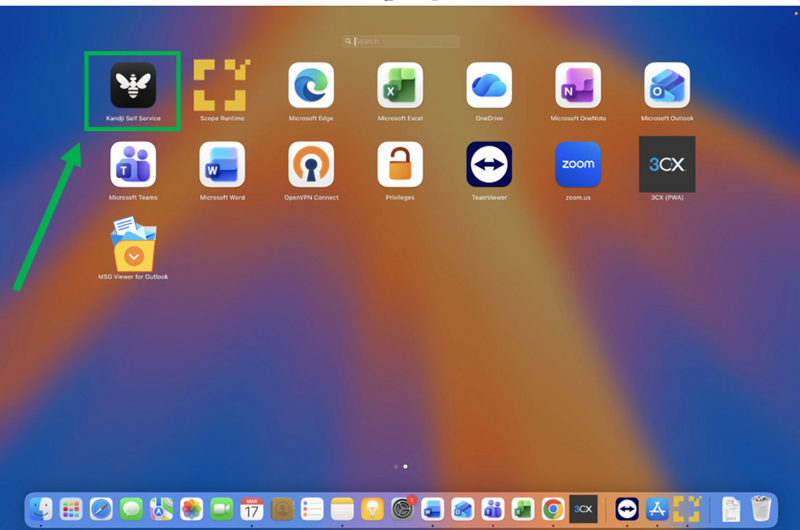Open Contacts from the Dock

click(x=282, y=509)
